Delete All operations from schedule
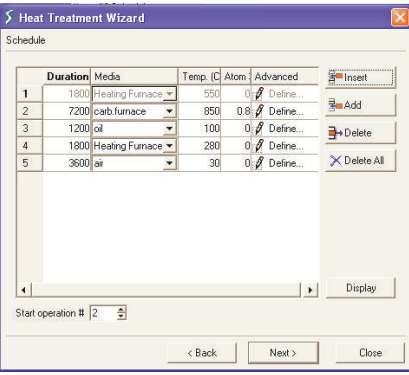409x375 pixels. (360, 161)
